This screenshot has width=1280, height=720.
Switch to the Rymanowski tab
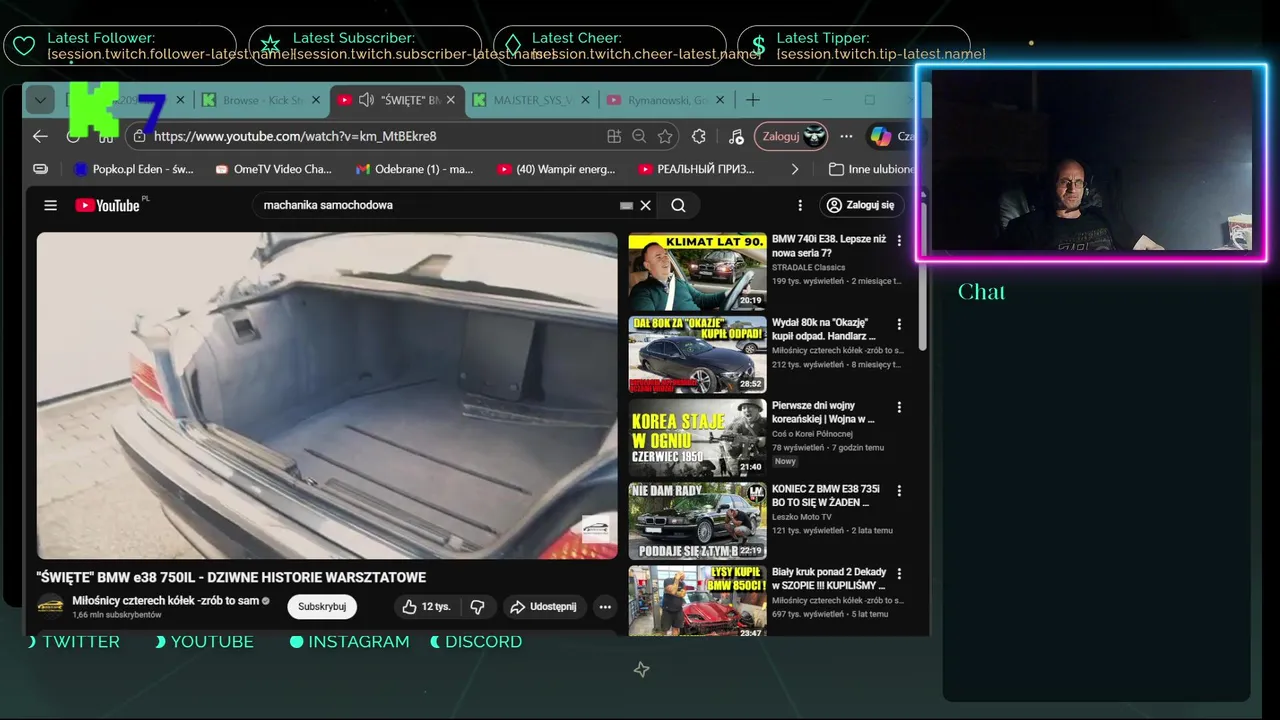pos(665,100)
